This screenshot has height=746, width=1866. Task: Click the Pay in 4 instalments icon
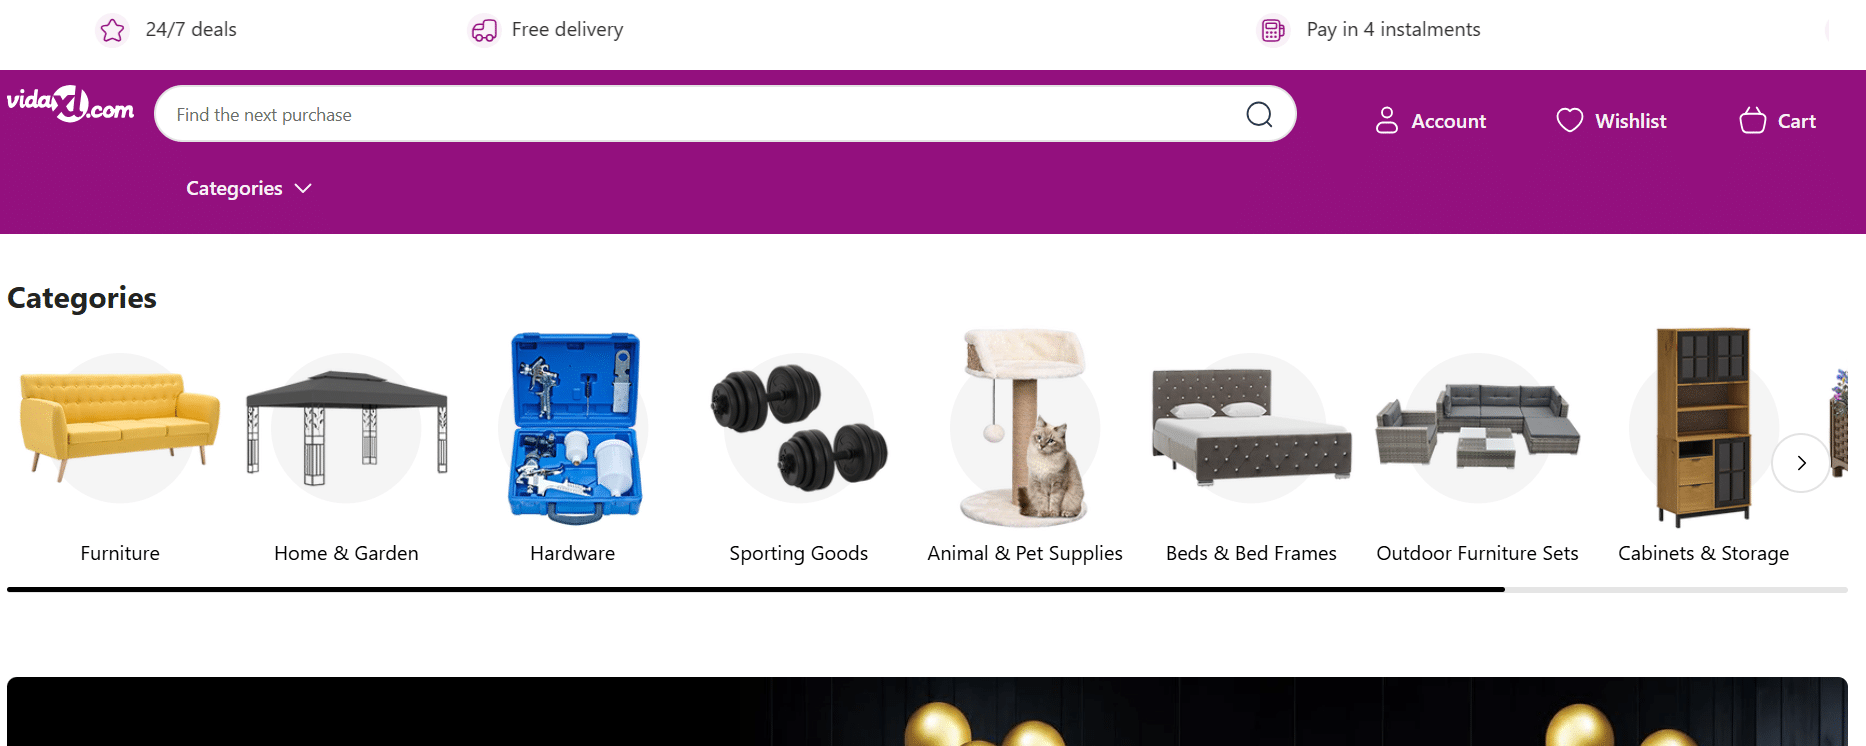(1272, 30)
